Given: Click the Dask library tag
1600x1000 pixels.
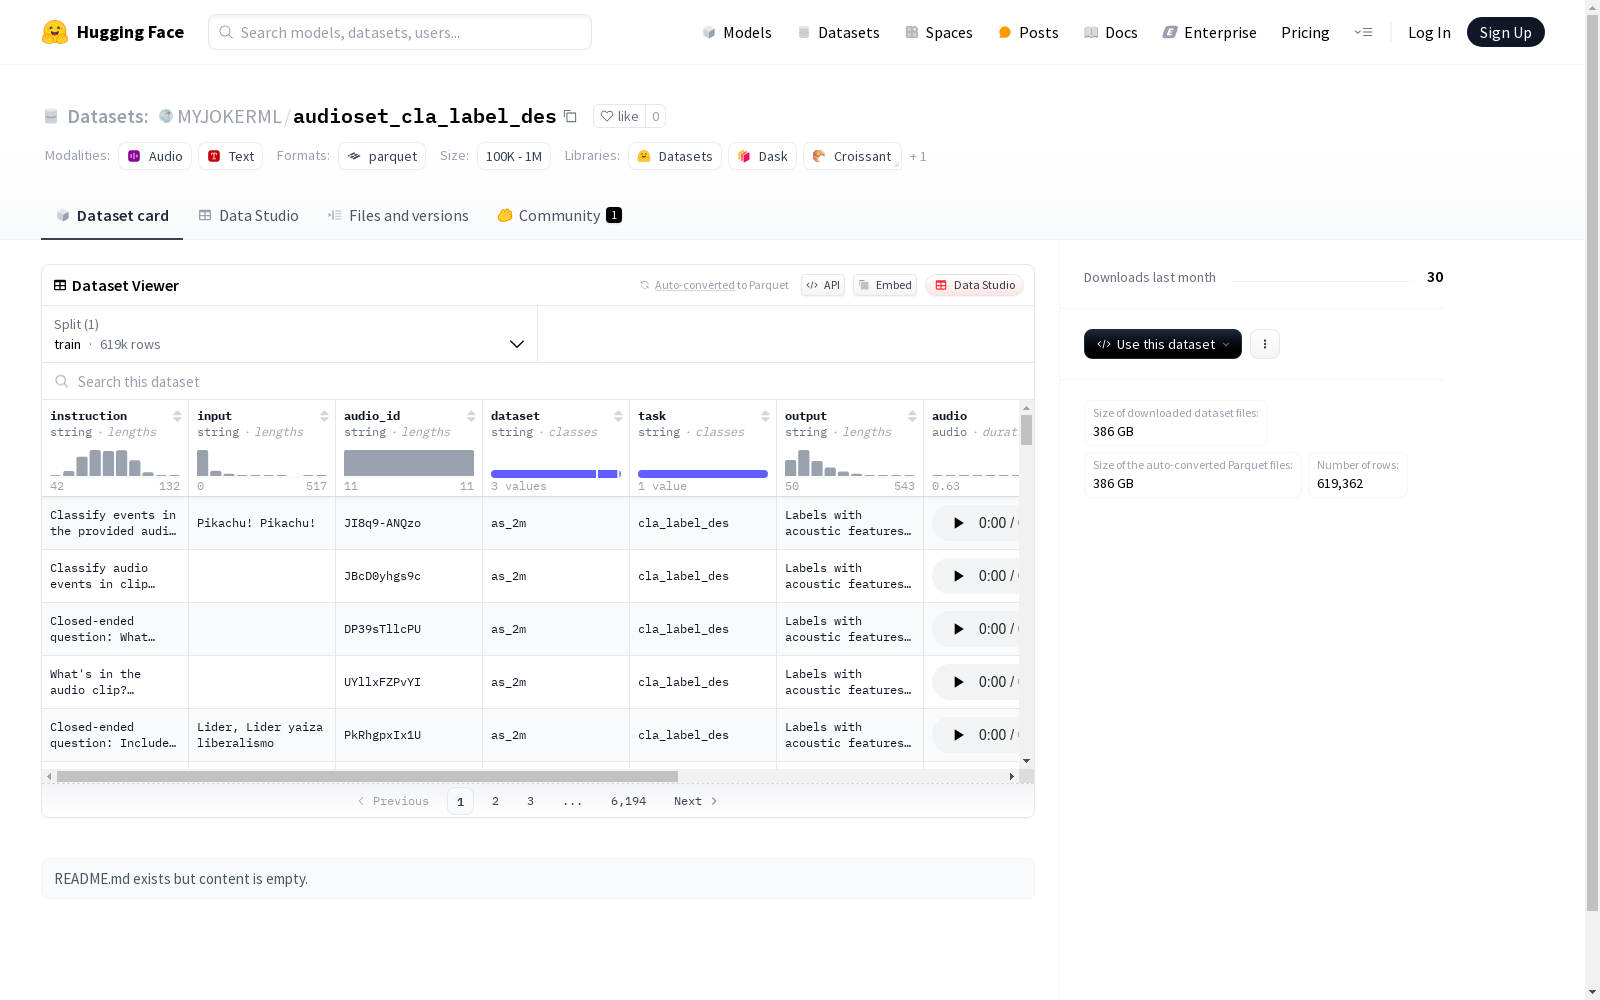Looking at the screenshot, I should [x=763, y=156].
